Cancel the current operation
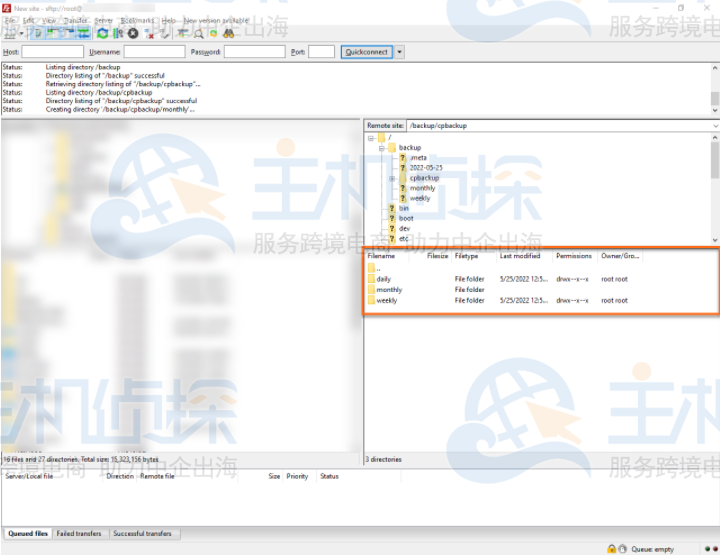Screen dimensions: 720x556 (x=133, y=34)
